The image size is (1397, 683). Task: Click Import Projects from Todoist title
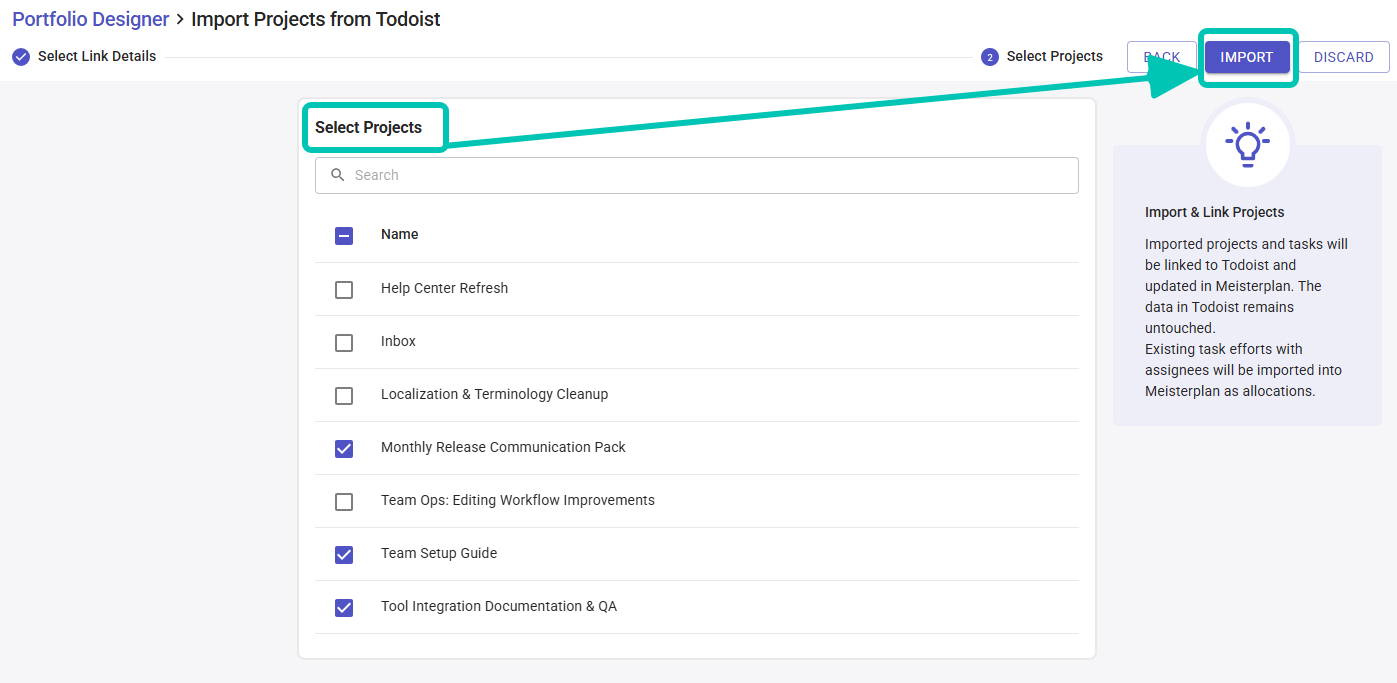click(x=316, y=19)
